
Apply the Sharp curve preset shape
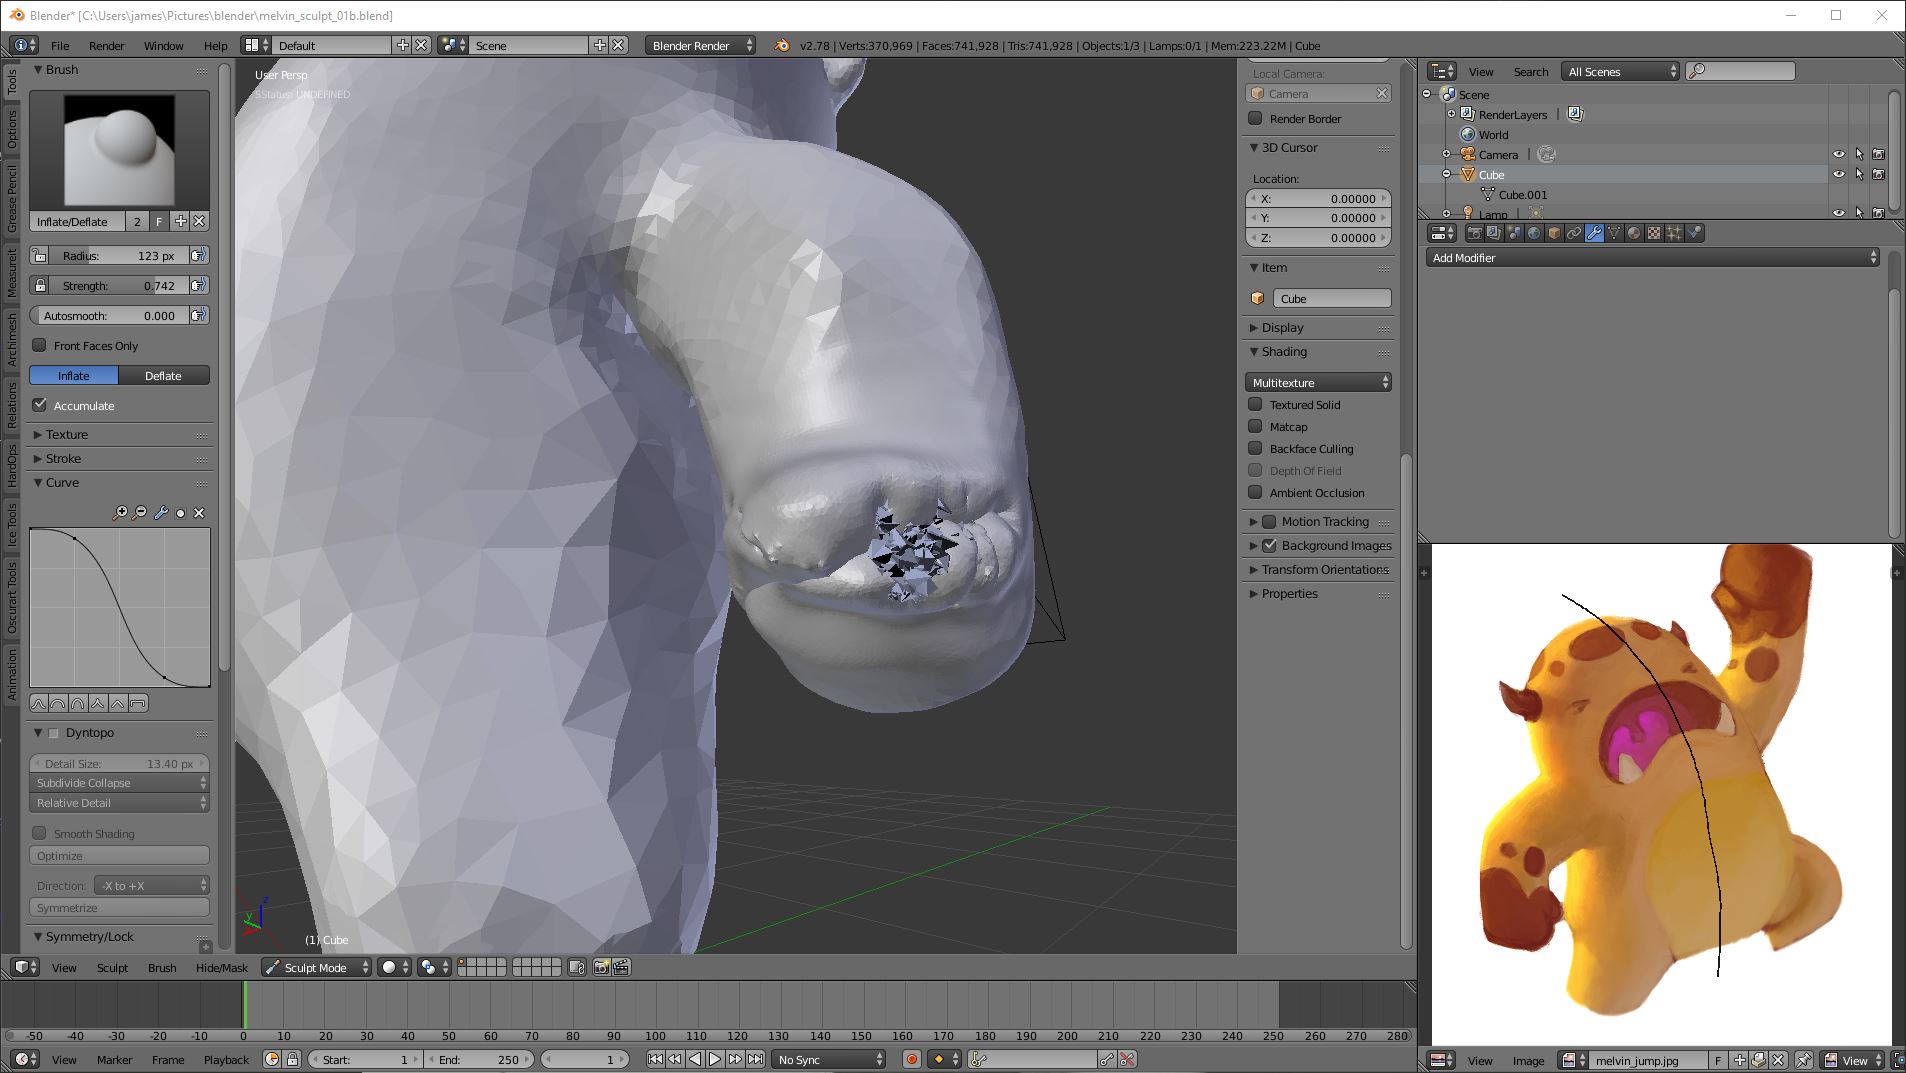coord(98,704)
